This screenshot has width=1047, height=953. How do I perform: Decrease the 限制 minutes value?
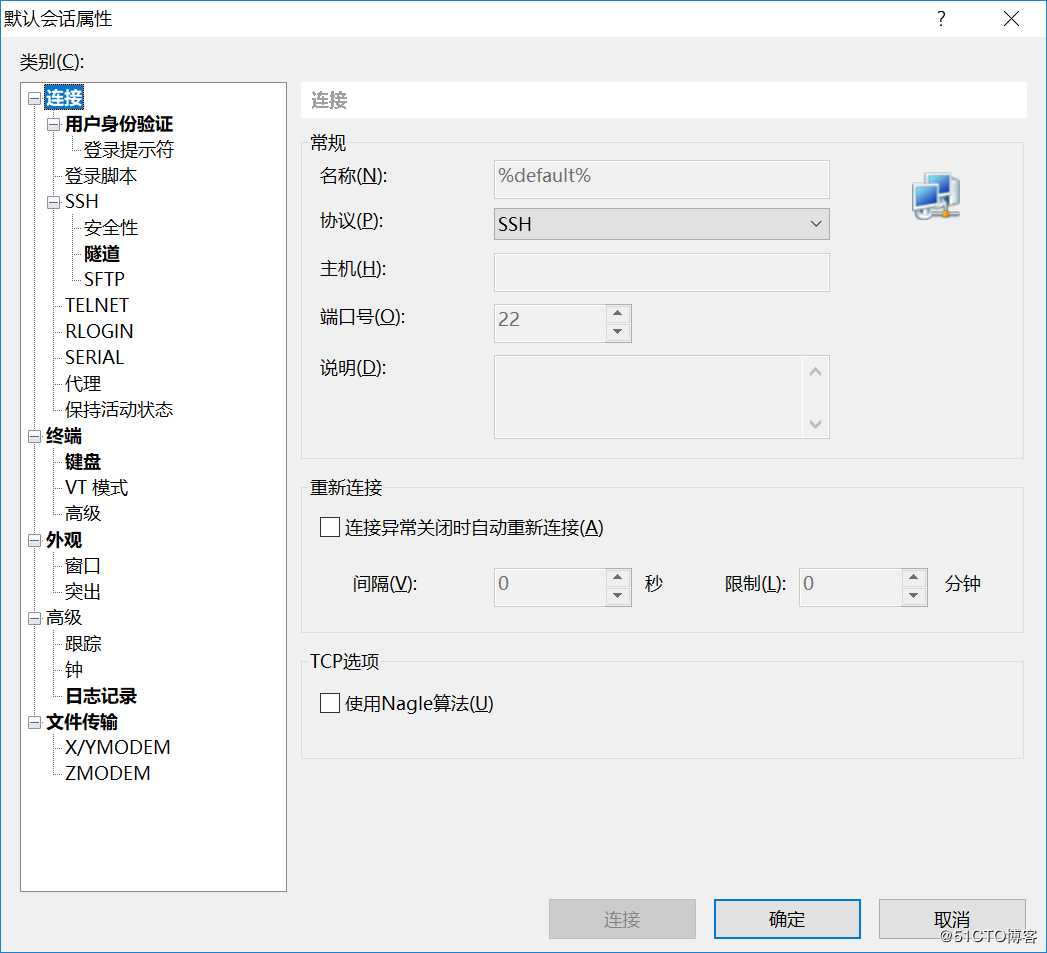pos(913,596)
